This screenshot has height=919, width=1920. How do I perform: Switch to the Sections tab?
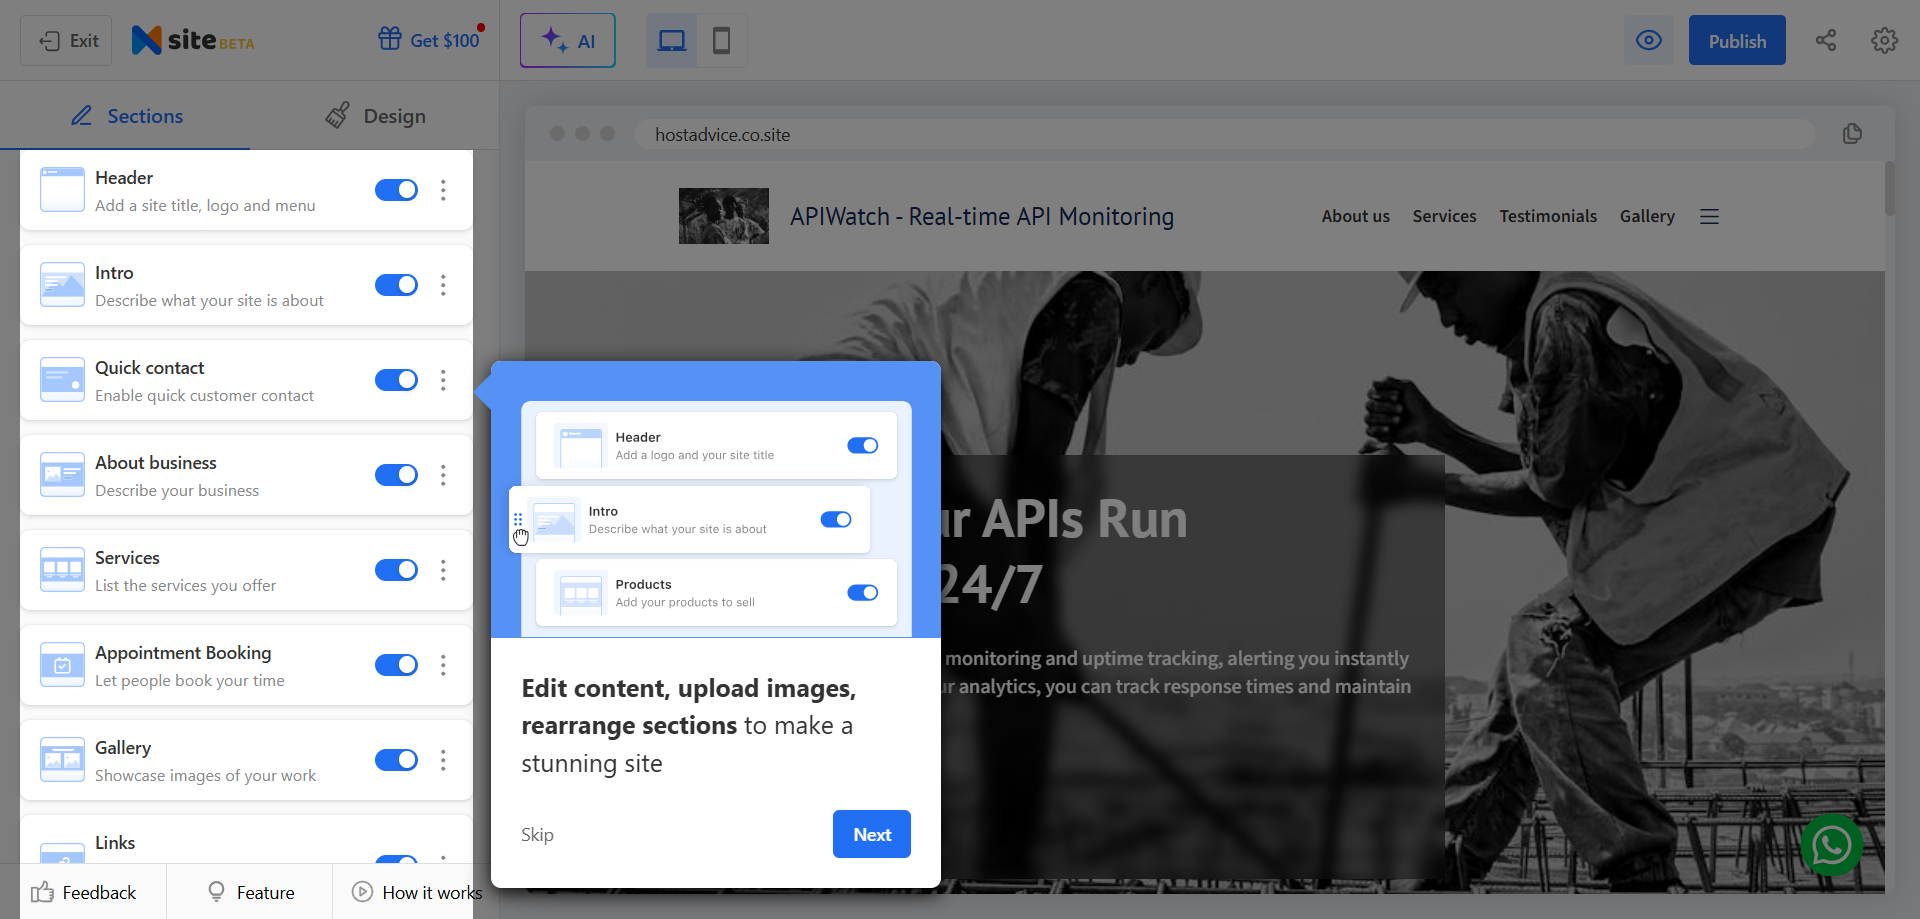pos(126,116)
